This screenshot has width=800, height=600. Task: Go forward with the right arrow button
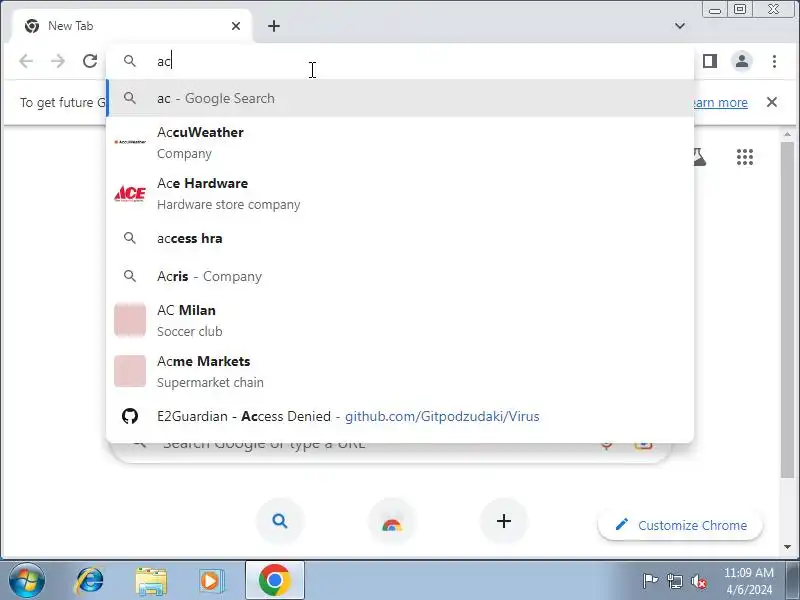point(58,61)
